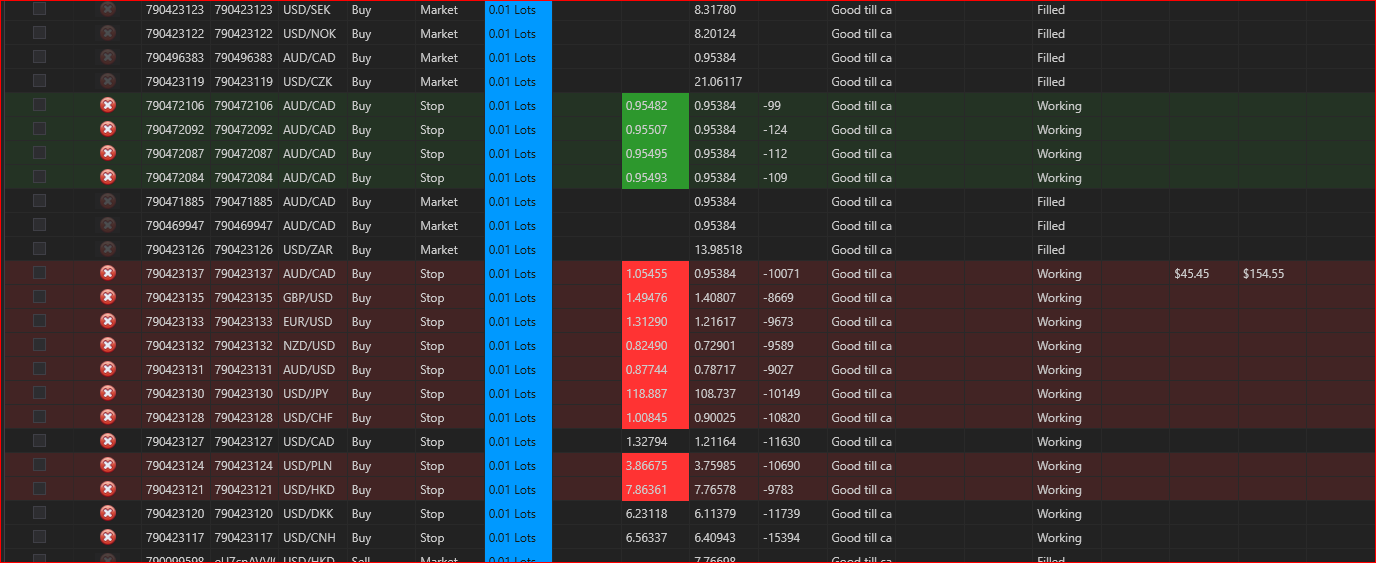Viewport: 1376px width, 563px height.
Task: Click the green 0.95507 stop price cell
Action: click(655, 129)
